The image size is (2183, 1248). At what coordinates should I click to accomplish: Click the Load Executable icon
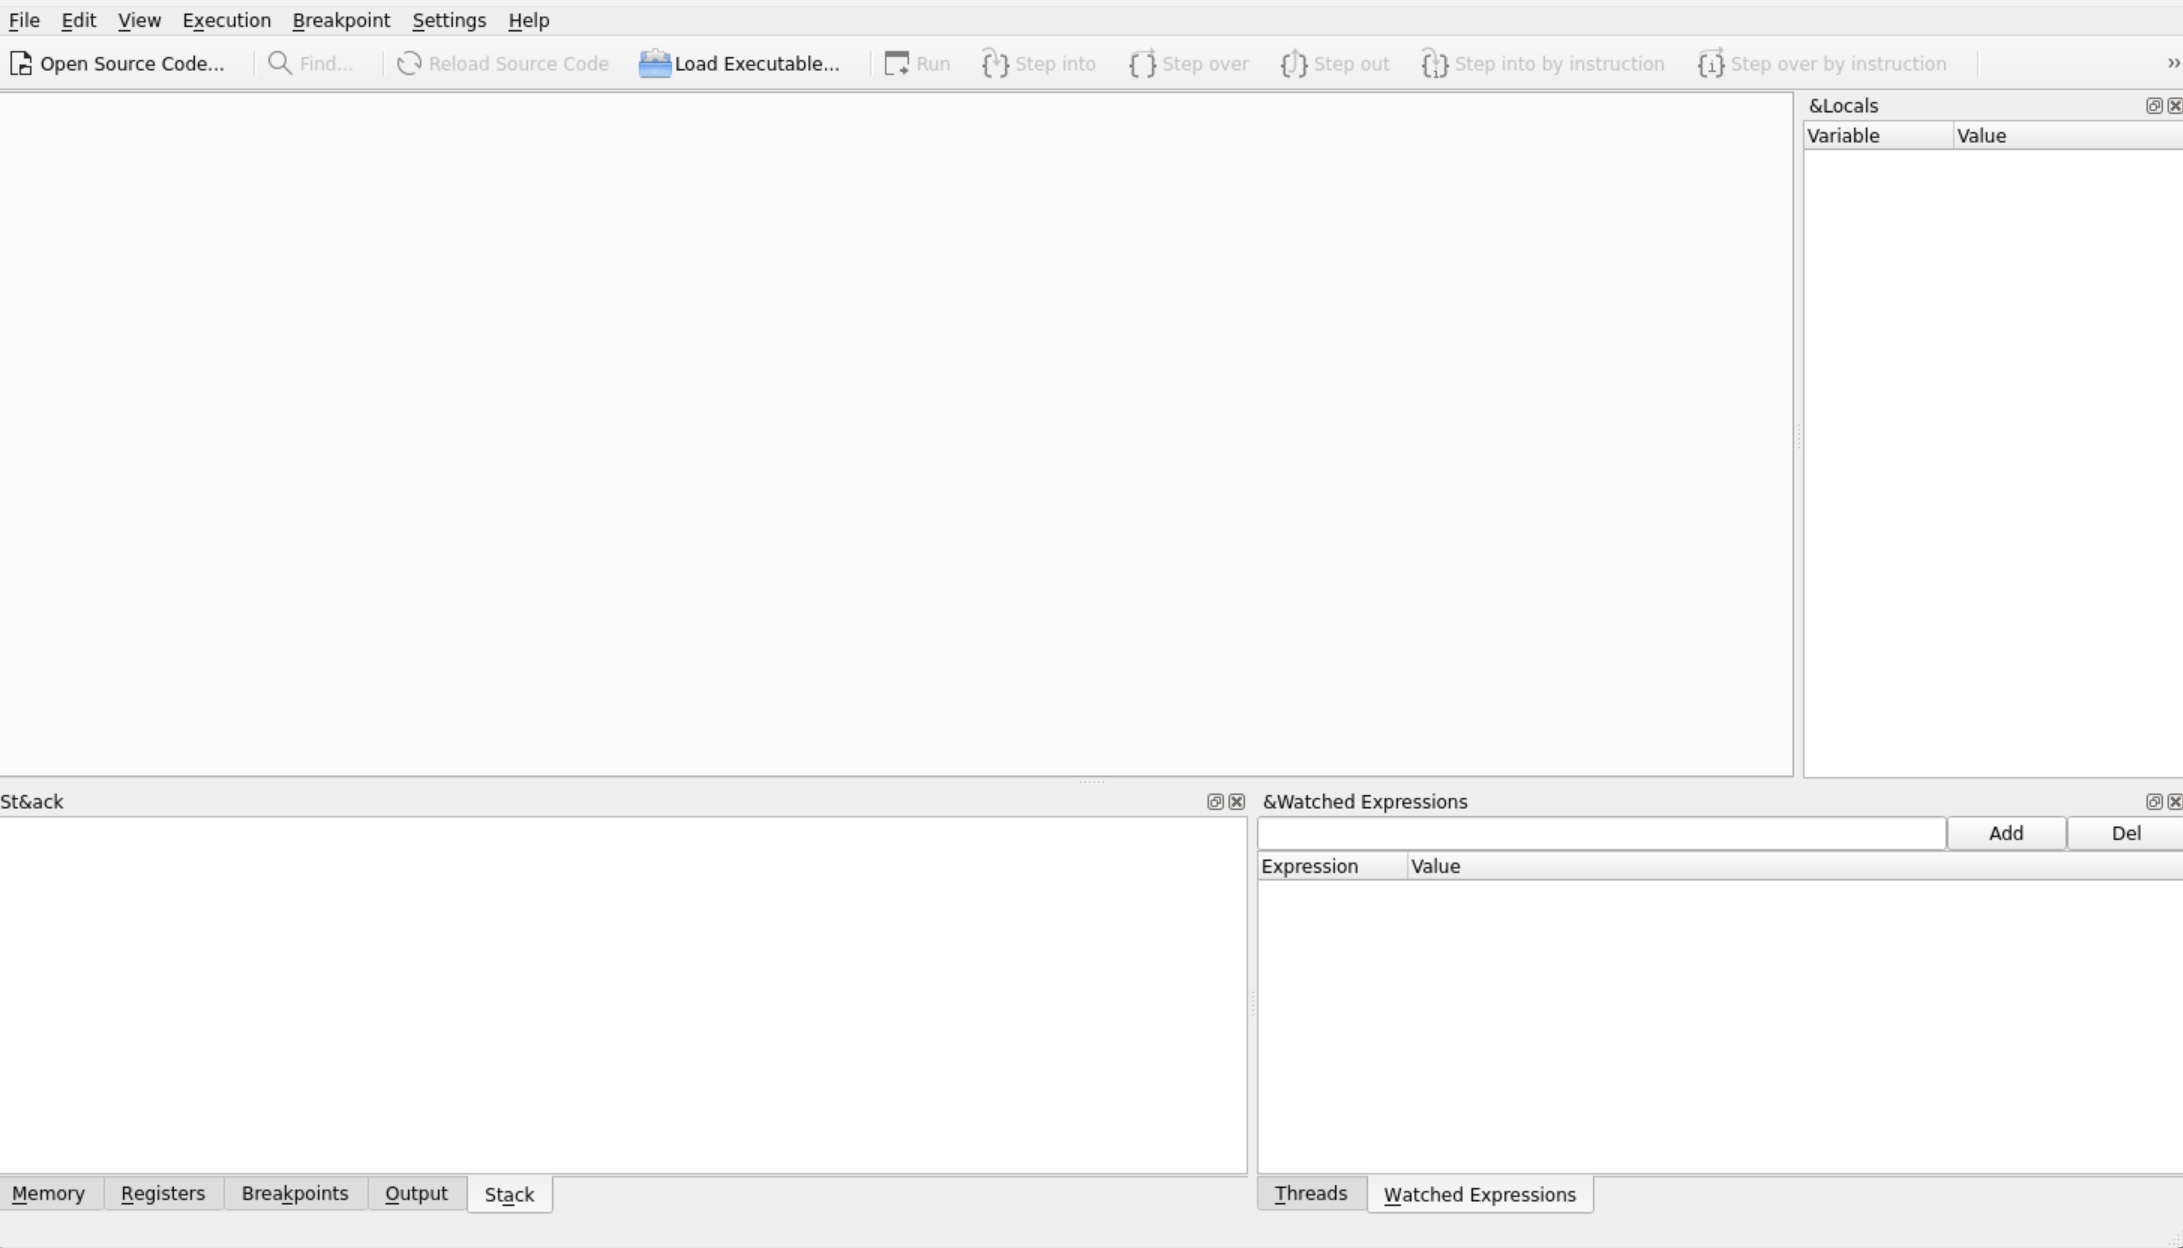click(654, 64)
